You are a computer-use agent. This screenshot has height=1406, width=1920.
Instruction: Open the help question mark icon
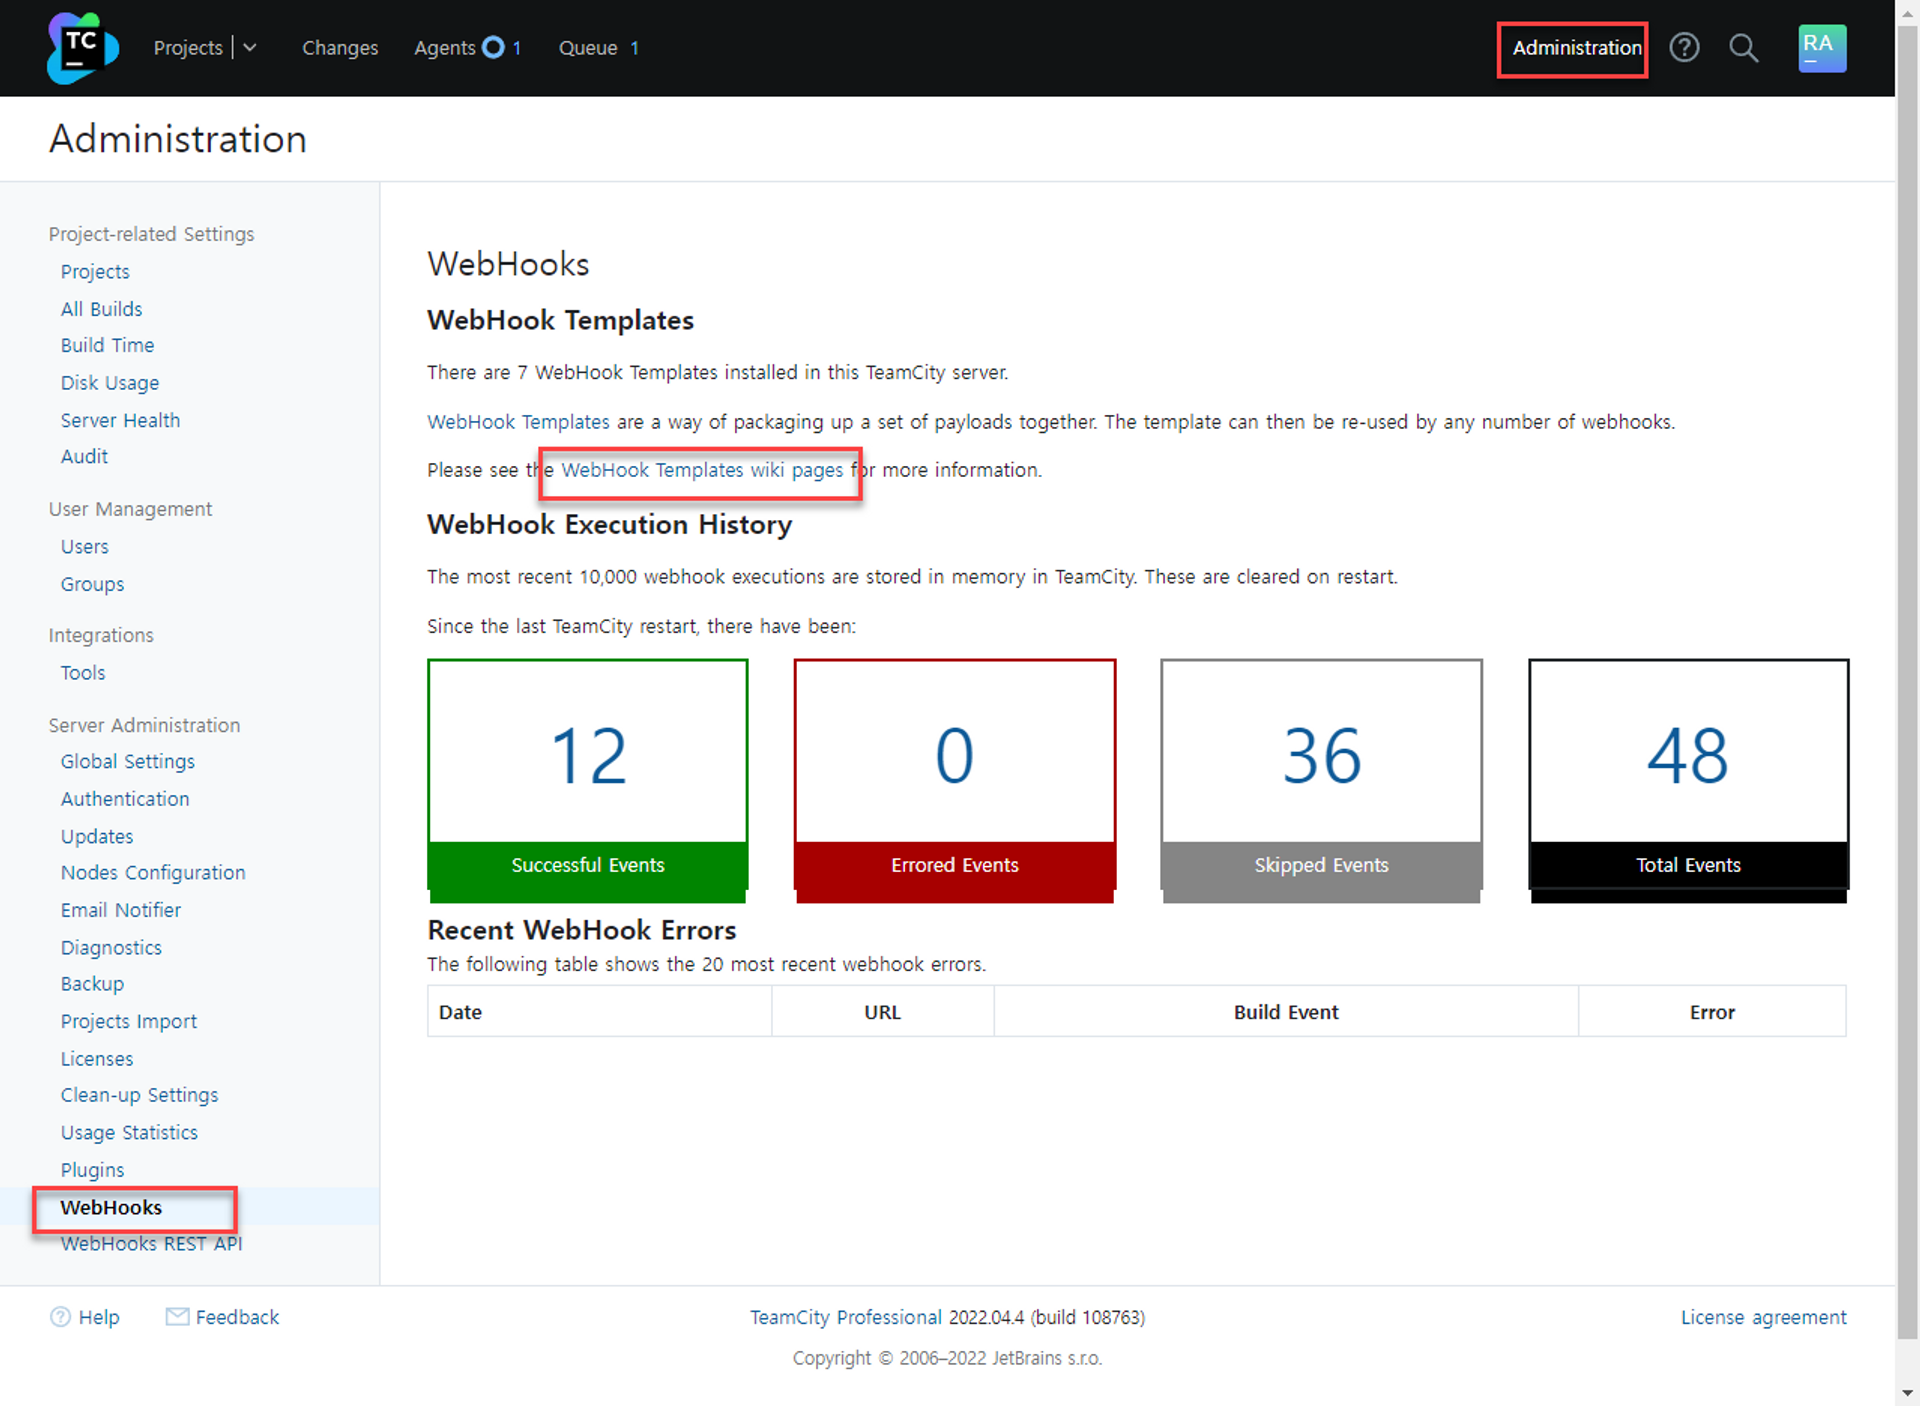[x=1684, y=48]
